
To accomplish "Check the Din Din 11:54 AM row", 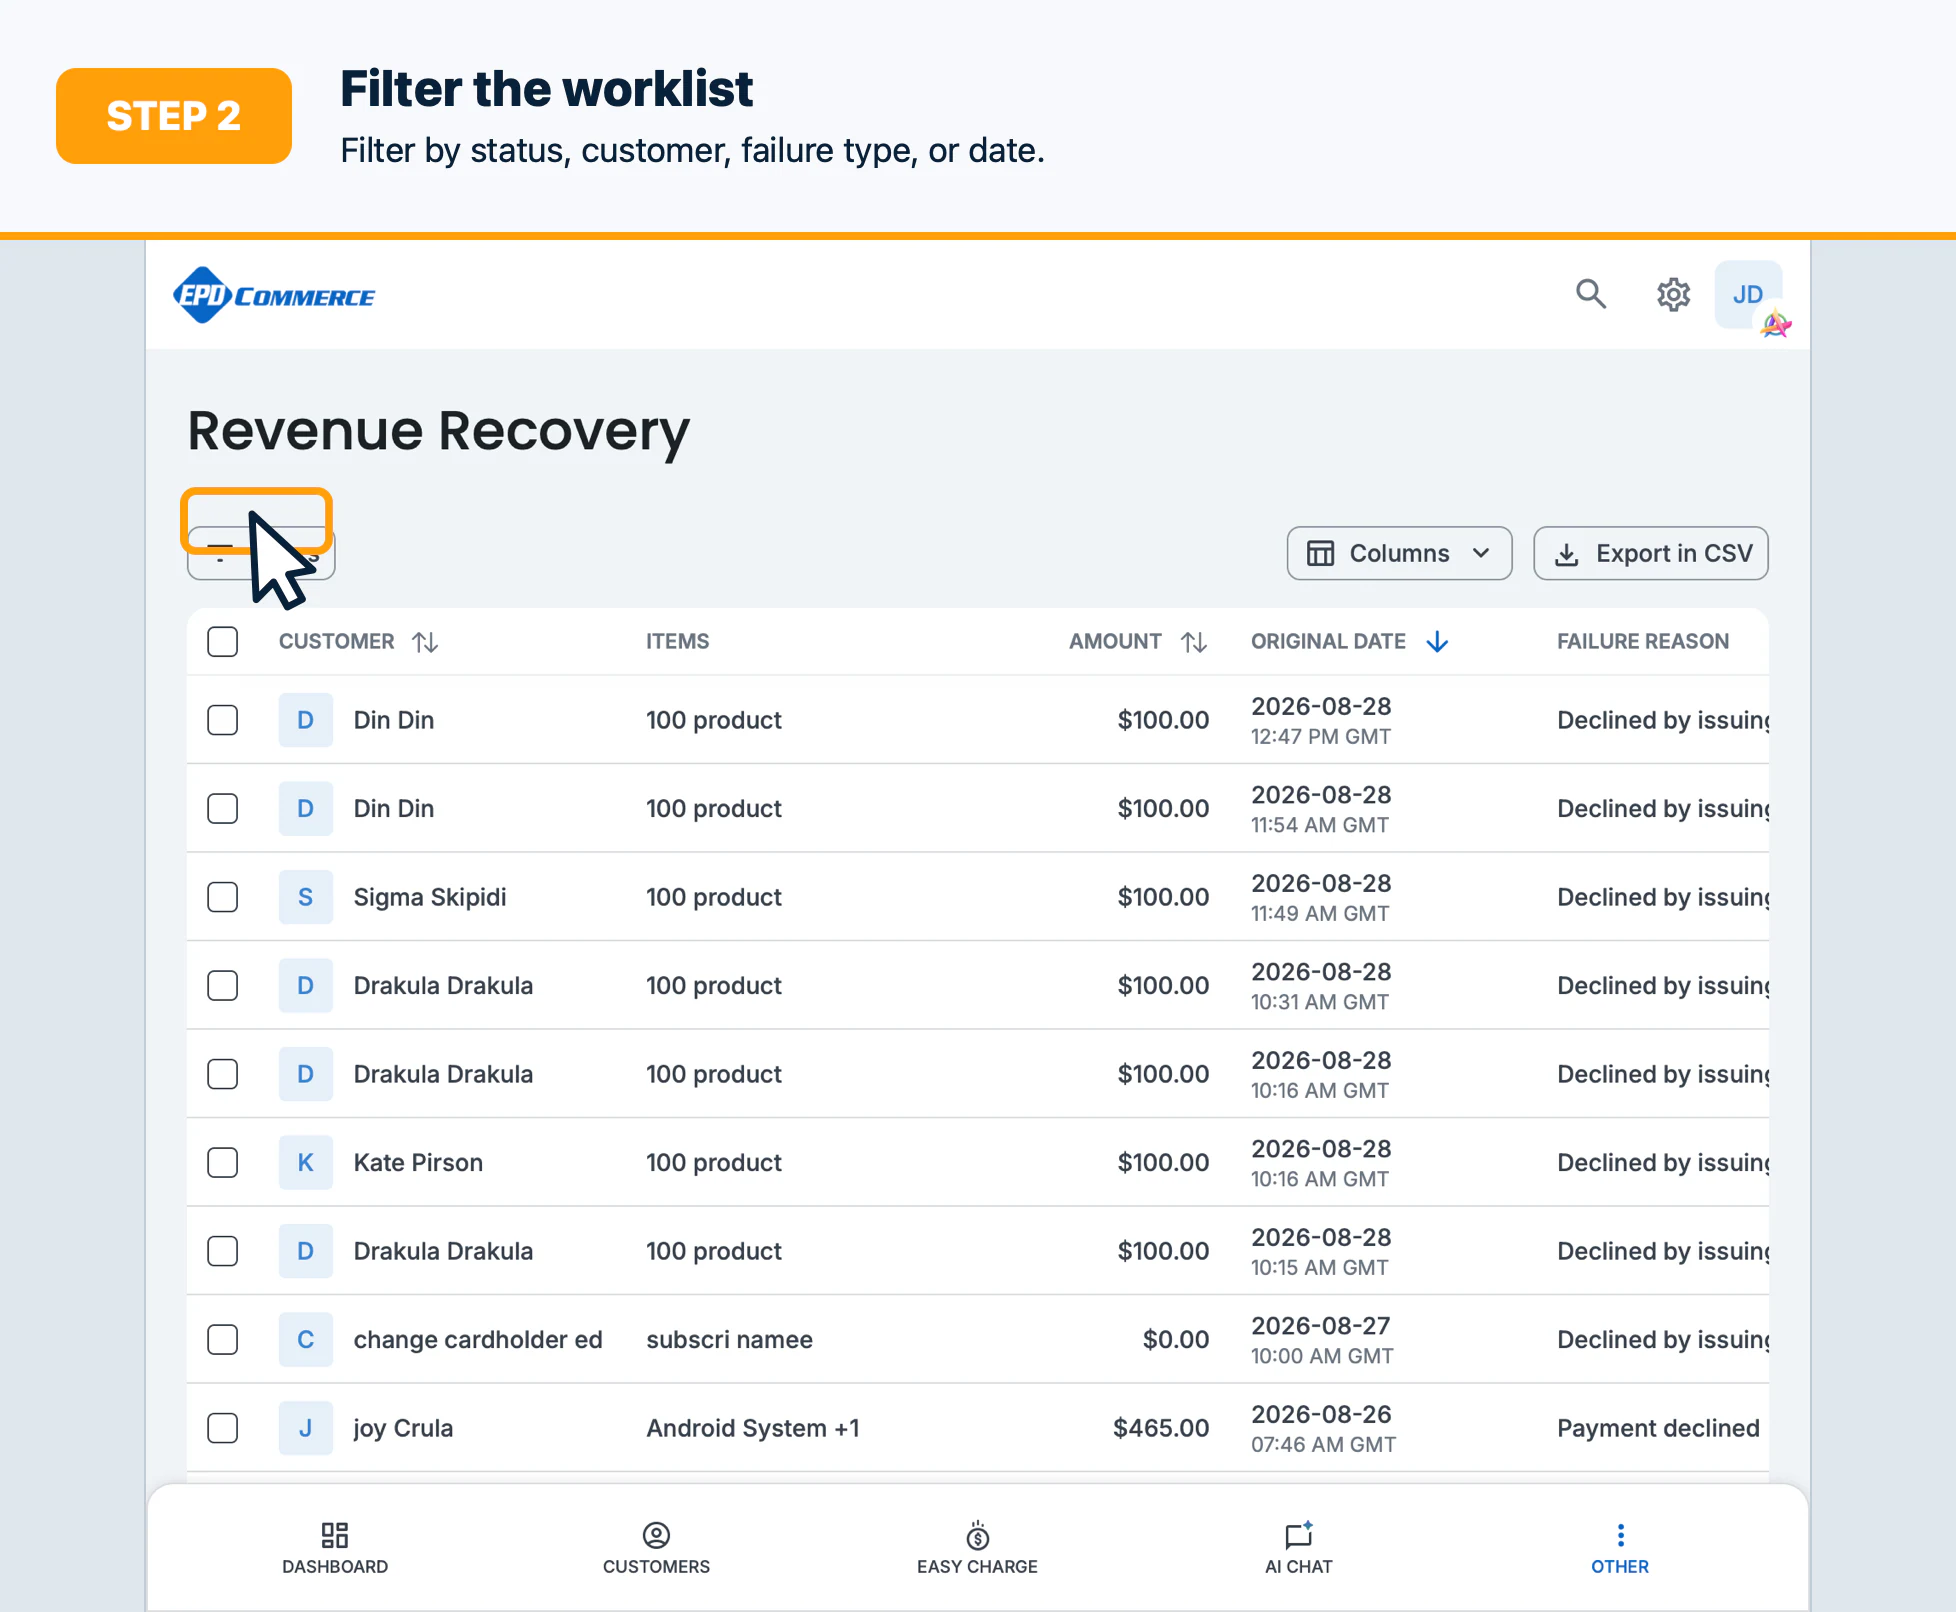I will [223, 809].
